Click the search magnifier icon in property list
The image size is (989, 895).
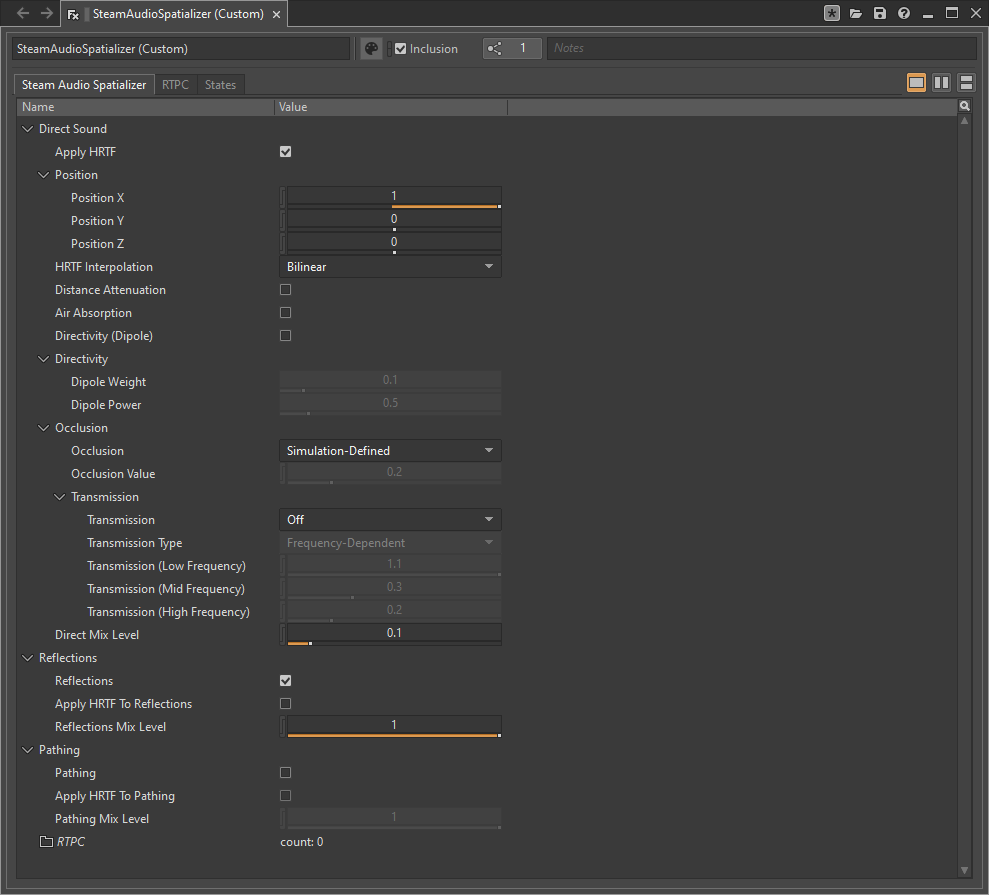pos(964,106)
